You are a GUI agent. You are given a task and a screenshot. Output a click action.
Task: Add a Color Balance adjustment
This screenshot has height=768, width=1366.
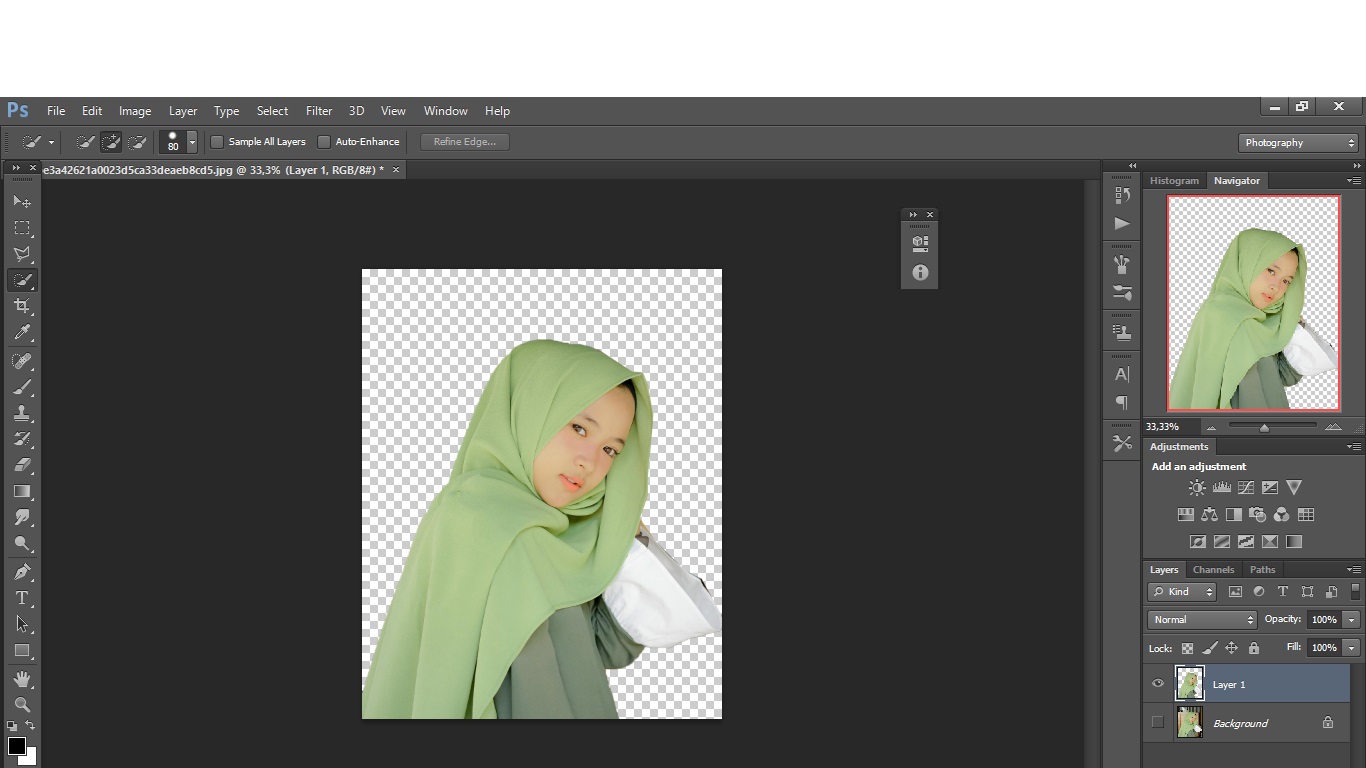tap(1209, 515)
